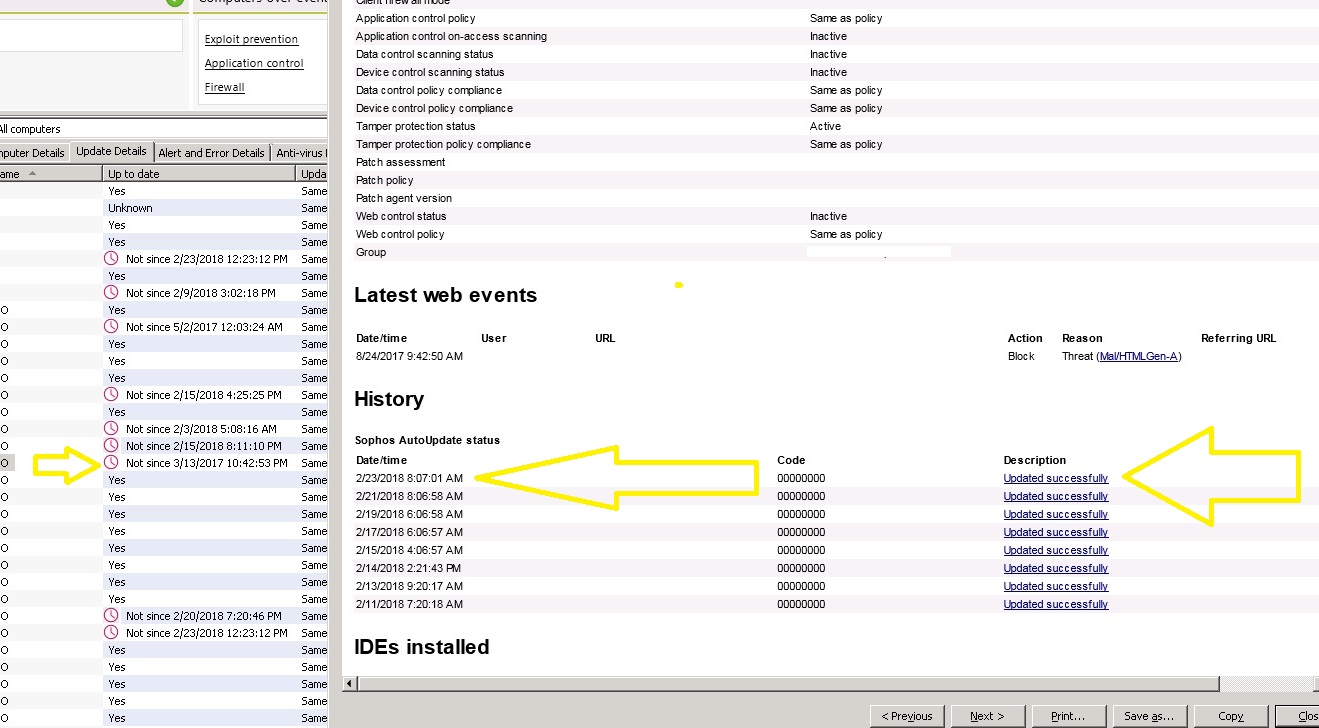The height and width of the screenshot is (728, 1319).
Task: Open the Mal/HTMLGen-A threat link
Action: 1138,357
